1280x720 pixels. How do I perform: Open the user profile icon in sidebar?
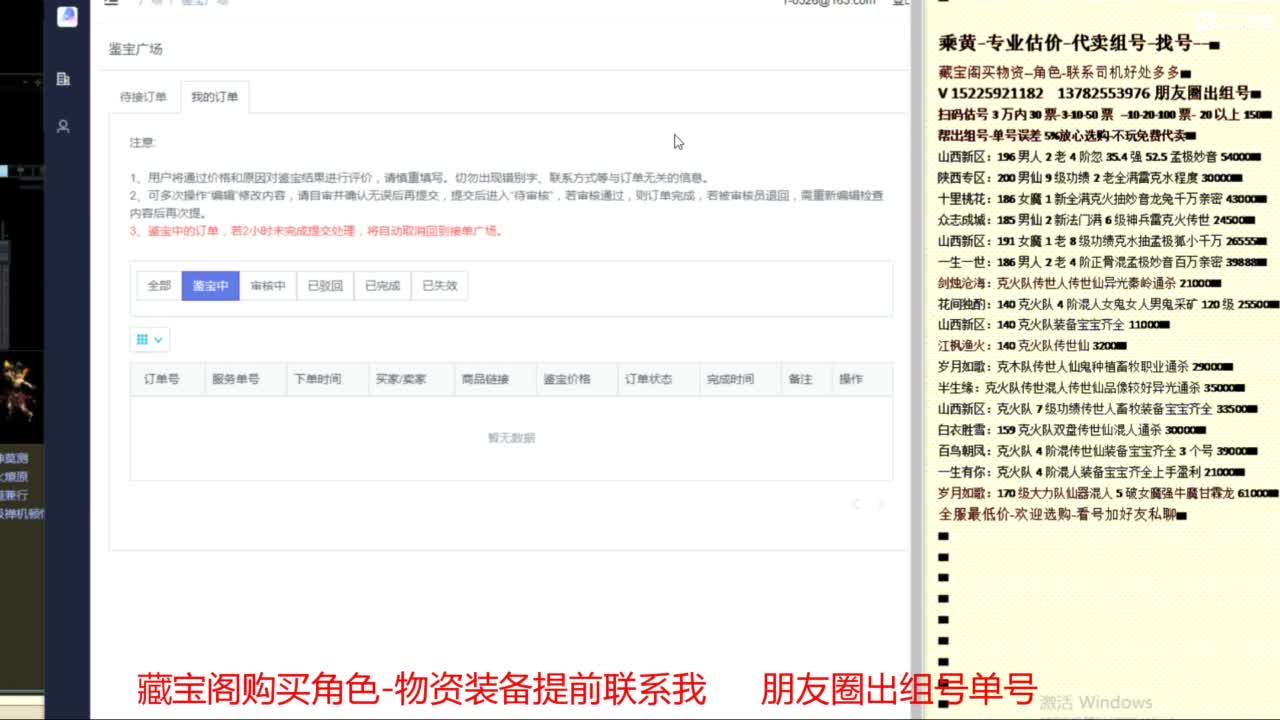tap(64, 127)
